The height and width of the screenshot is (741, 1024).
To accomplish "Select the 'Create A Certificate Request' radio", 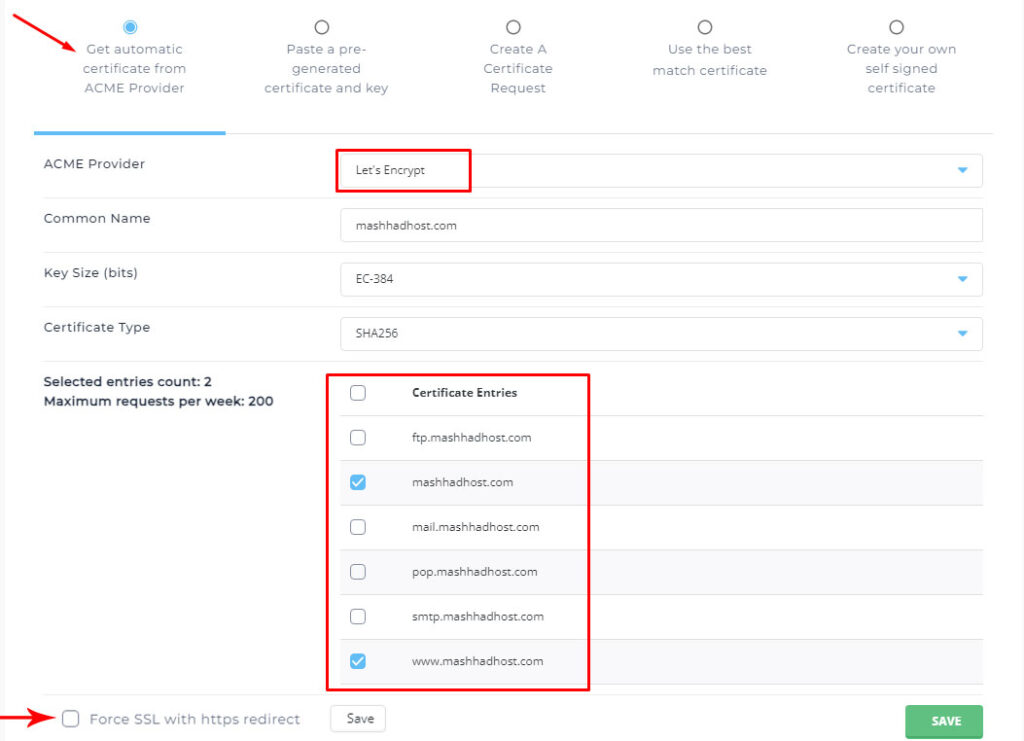I will [x=513, y=27].
